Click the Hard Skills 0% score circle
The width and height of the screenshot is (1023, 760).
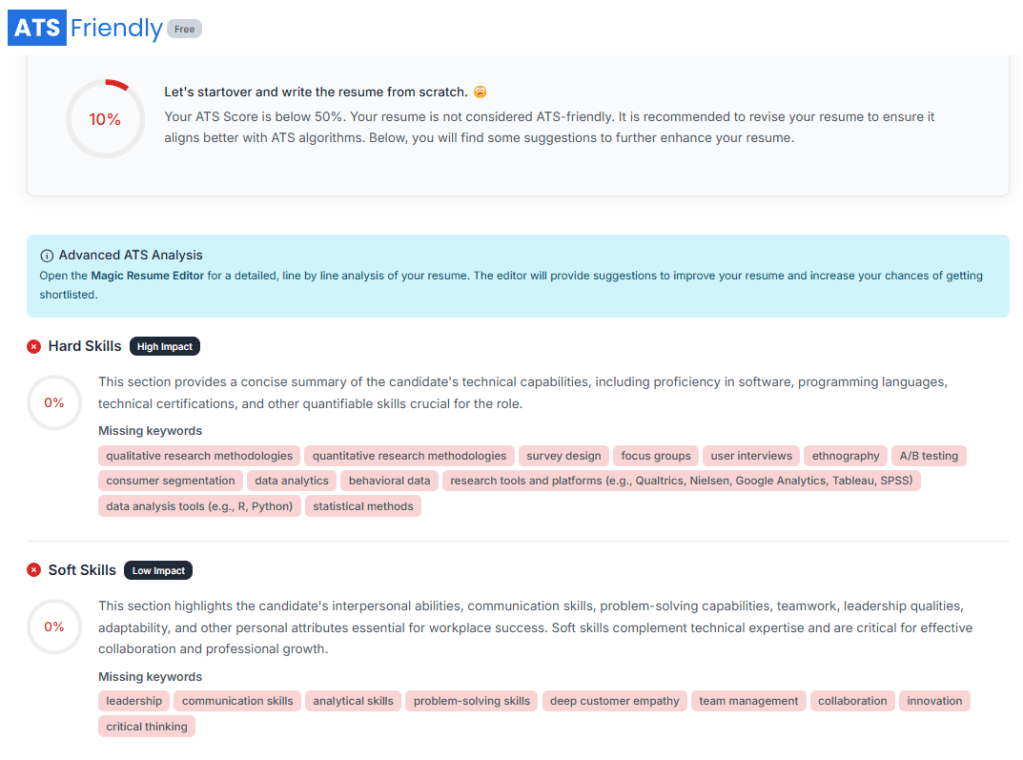54,402
